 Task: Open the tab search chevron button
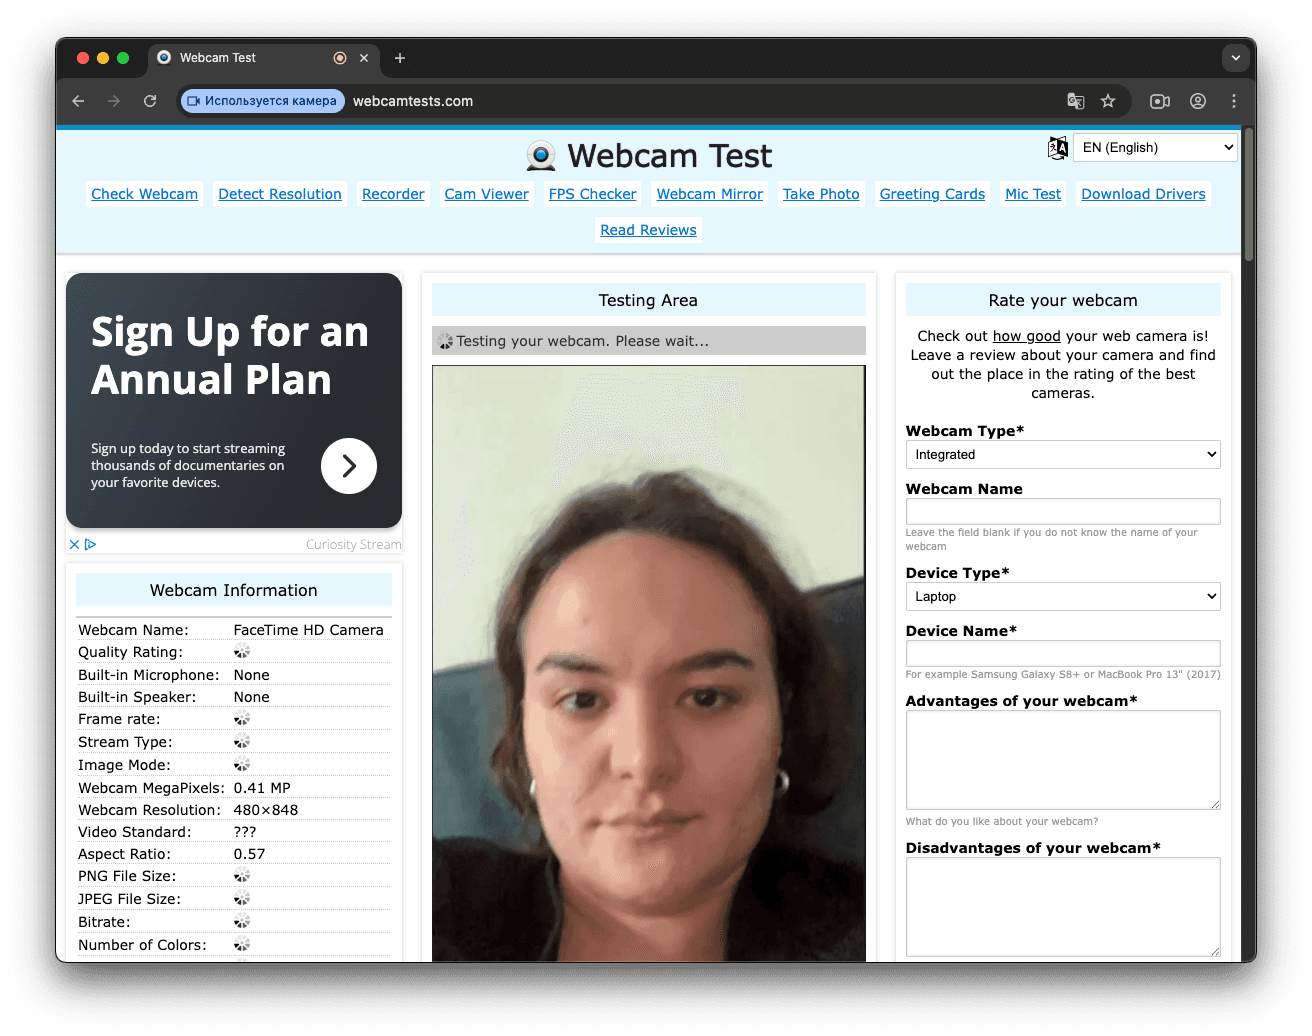(x=1236, y=58)
